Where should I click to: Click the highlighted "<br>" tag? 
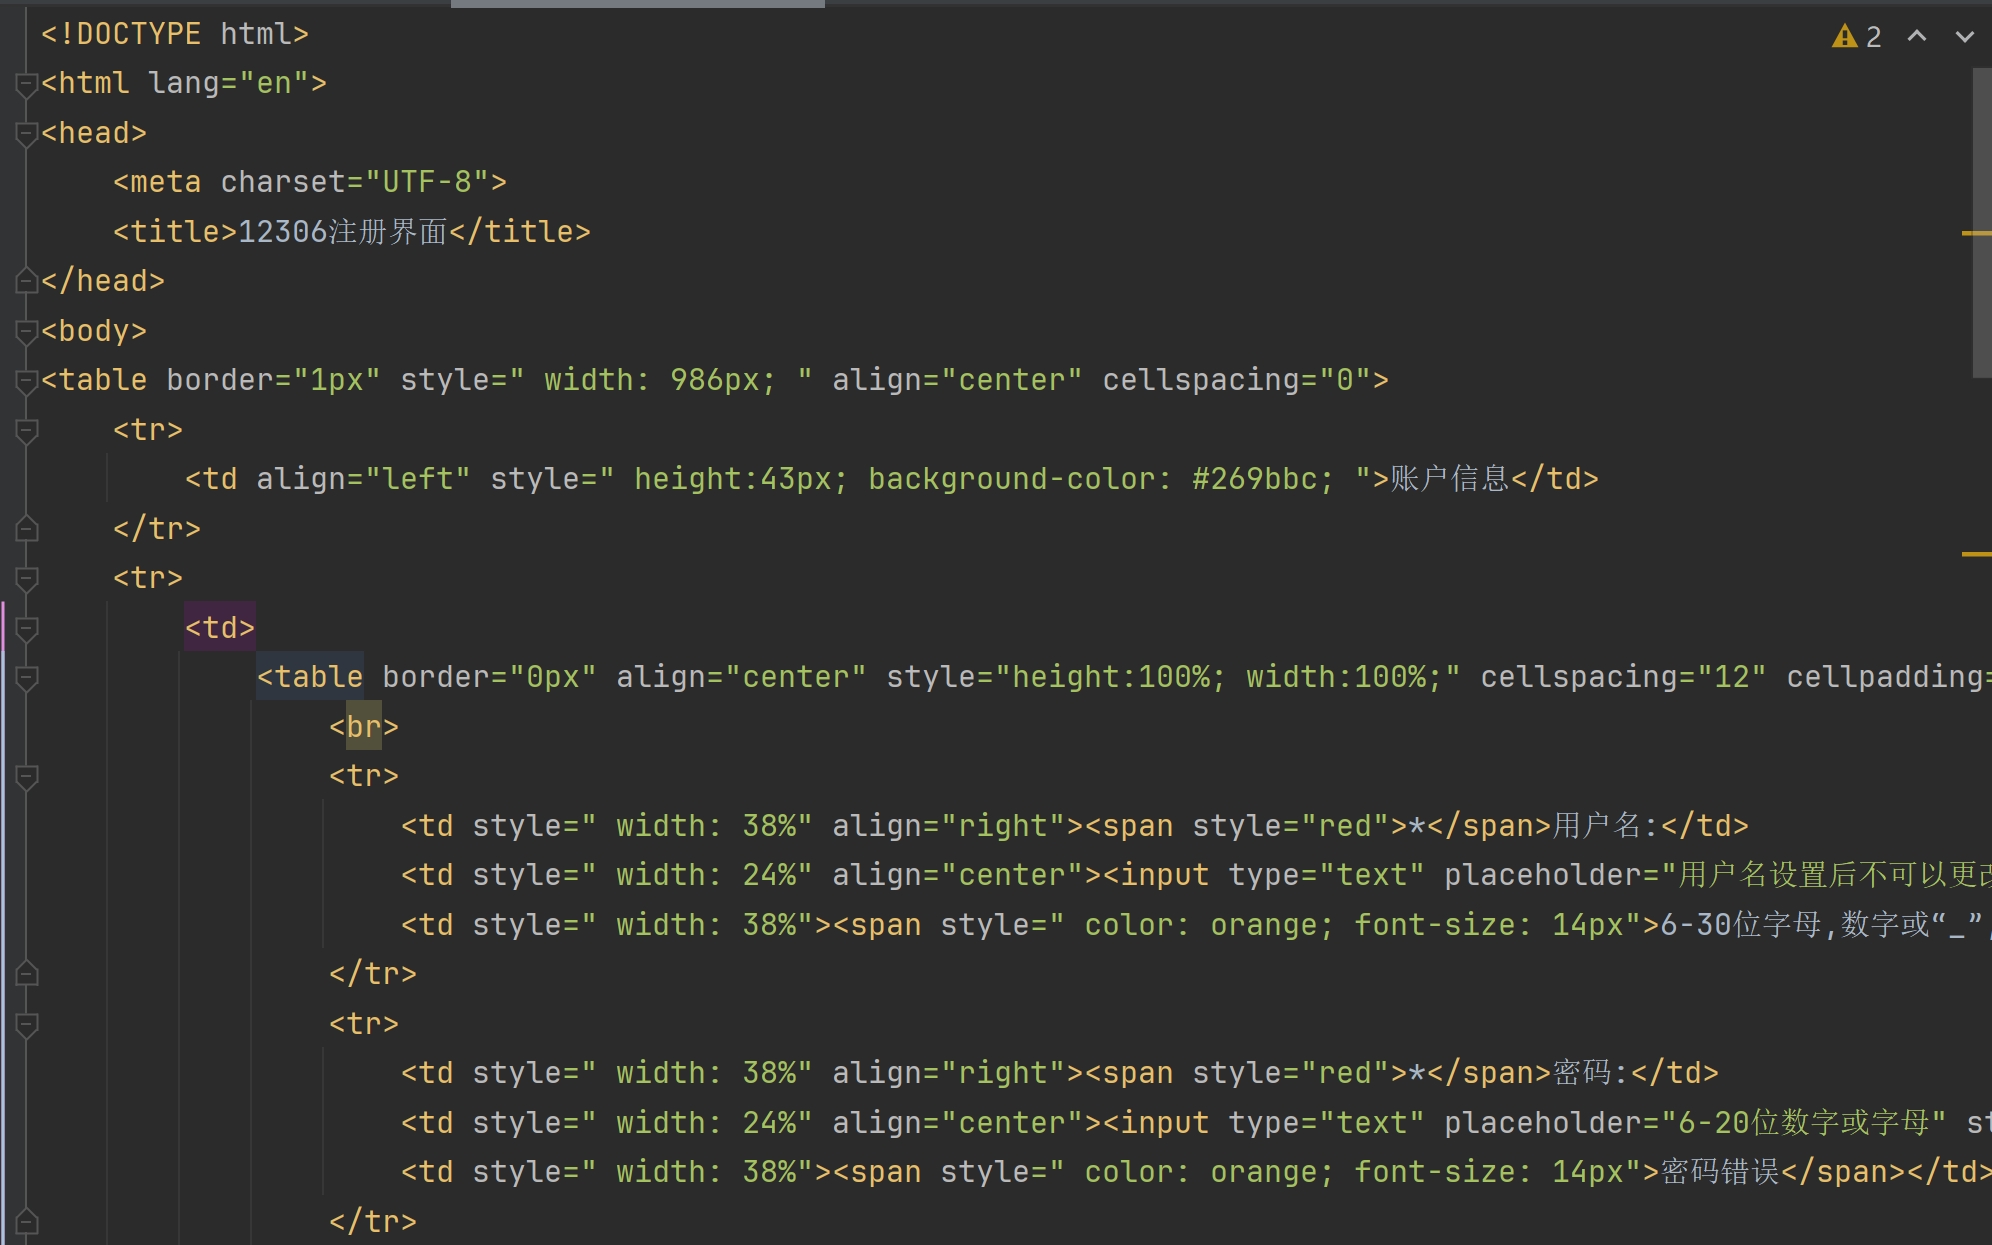coord(364,727)
